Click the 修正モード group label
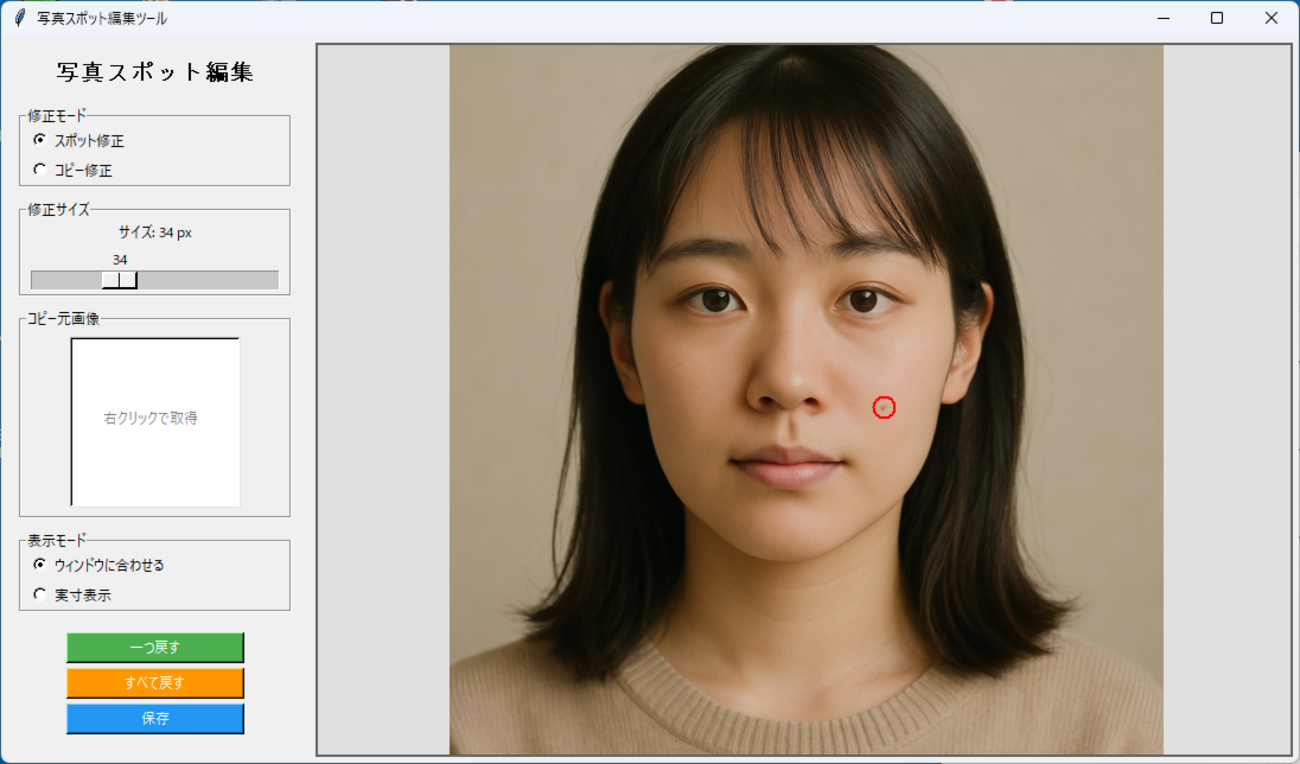1300x764 pixels. [57, 116]
